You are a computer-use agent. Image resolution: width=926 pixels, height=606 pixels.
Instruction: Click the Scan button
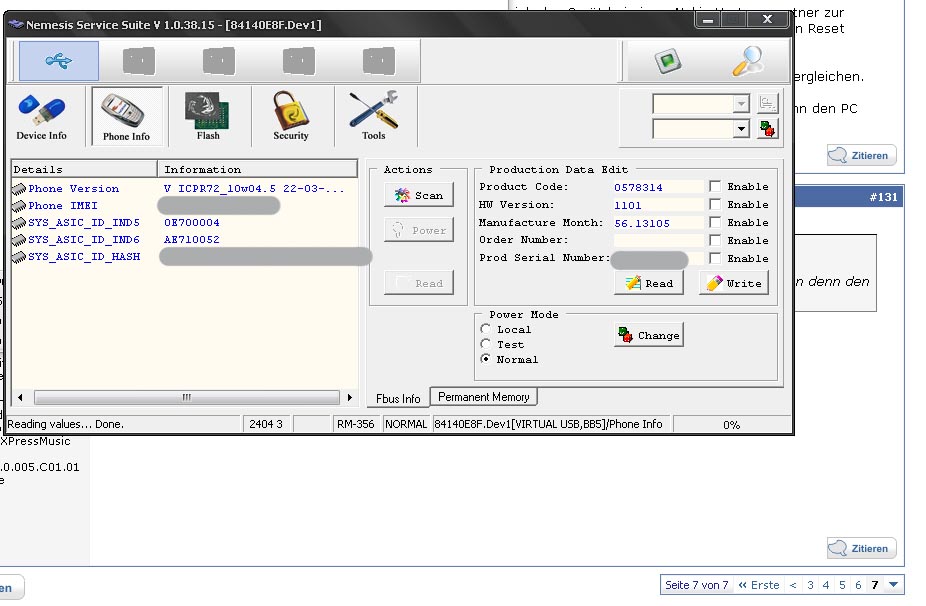(x=419, y=195)
